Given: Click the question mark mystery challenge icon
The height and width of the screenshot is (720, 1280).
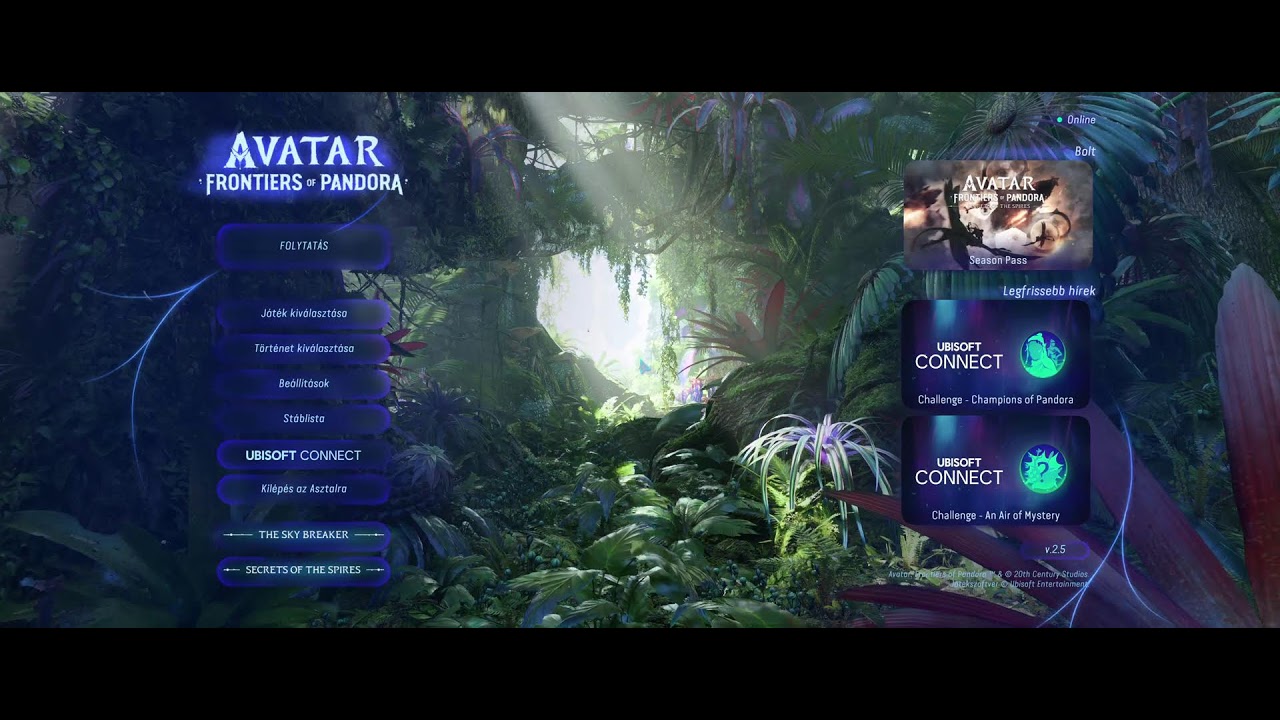Looking at the screenshot, I should click(x=1043, y=470).
